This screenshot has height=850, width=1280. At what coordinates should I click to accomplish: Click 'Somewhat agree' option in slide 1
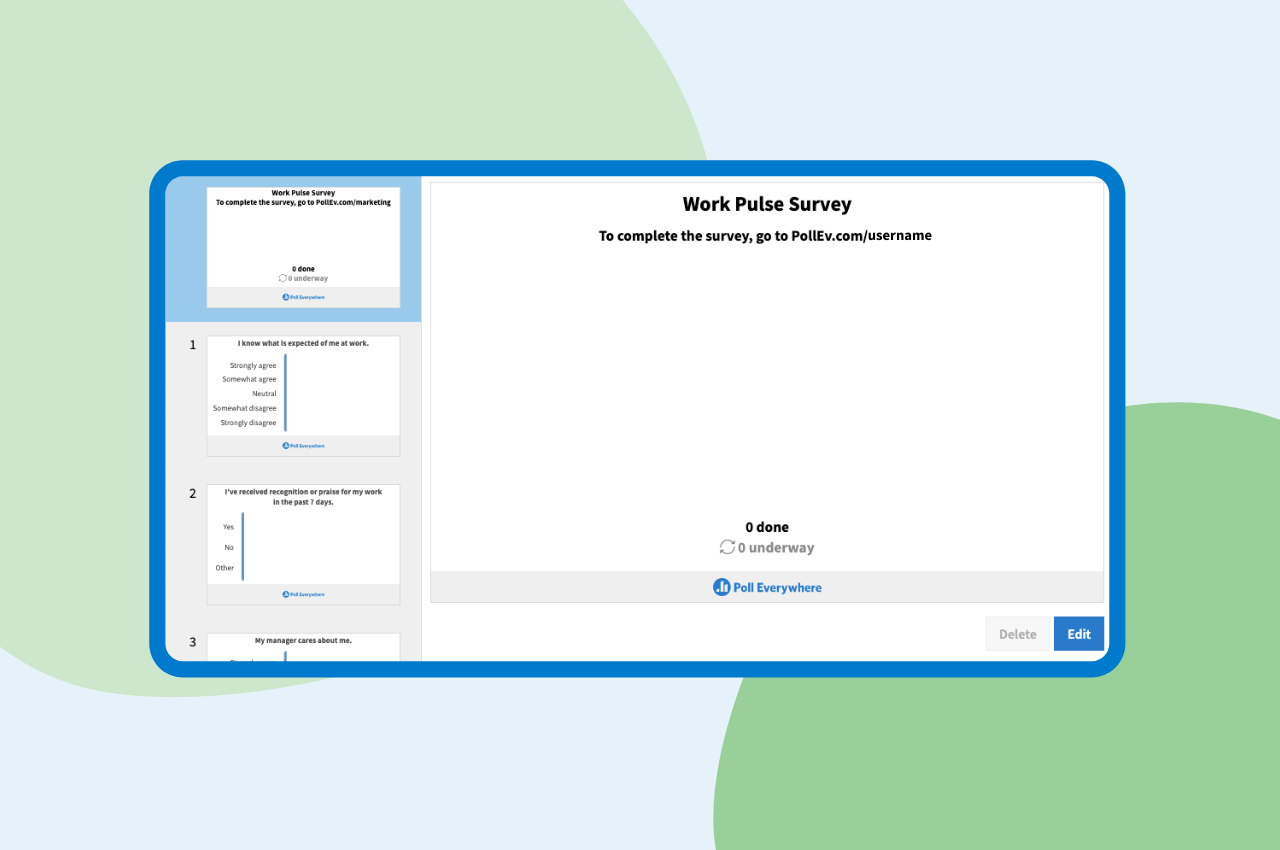click(249, 380)
